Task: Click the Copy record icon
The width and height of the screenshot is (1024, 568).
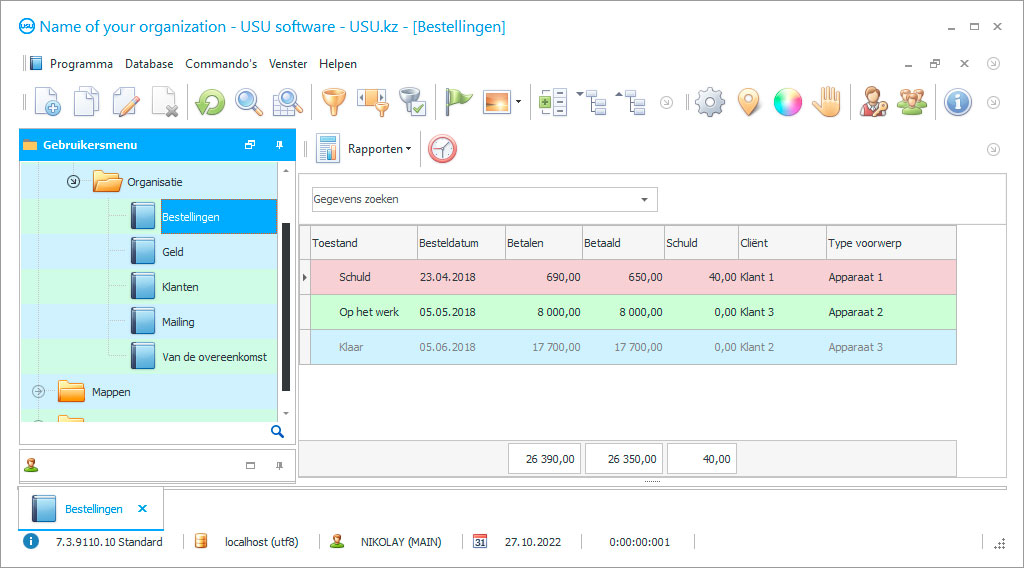Action: 86,102
